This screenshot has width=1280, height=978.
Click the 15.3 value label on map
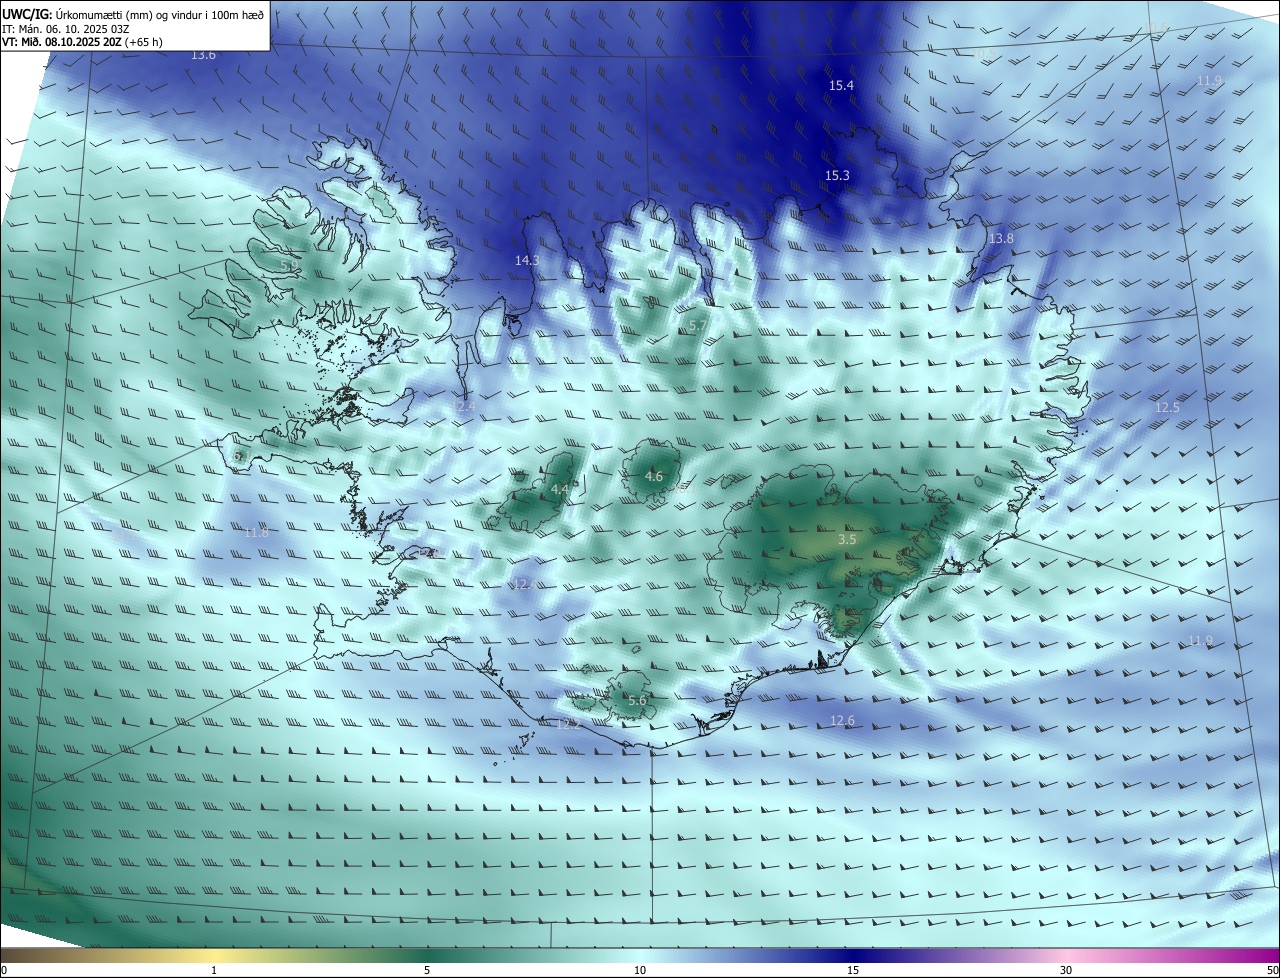(837, 176)
